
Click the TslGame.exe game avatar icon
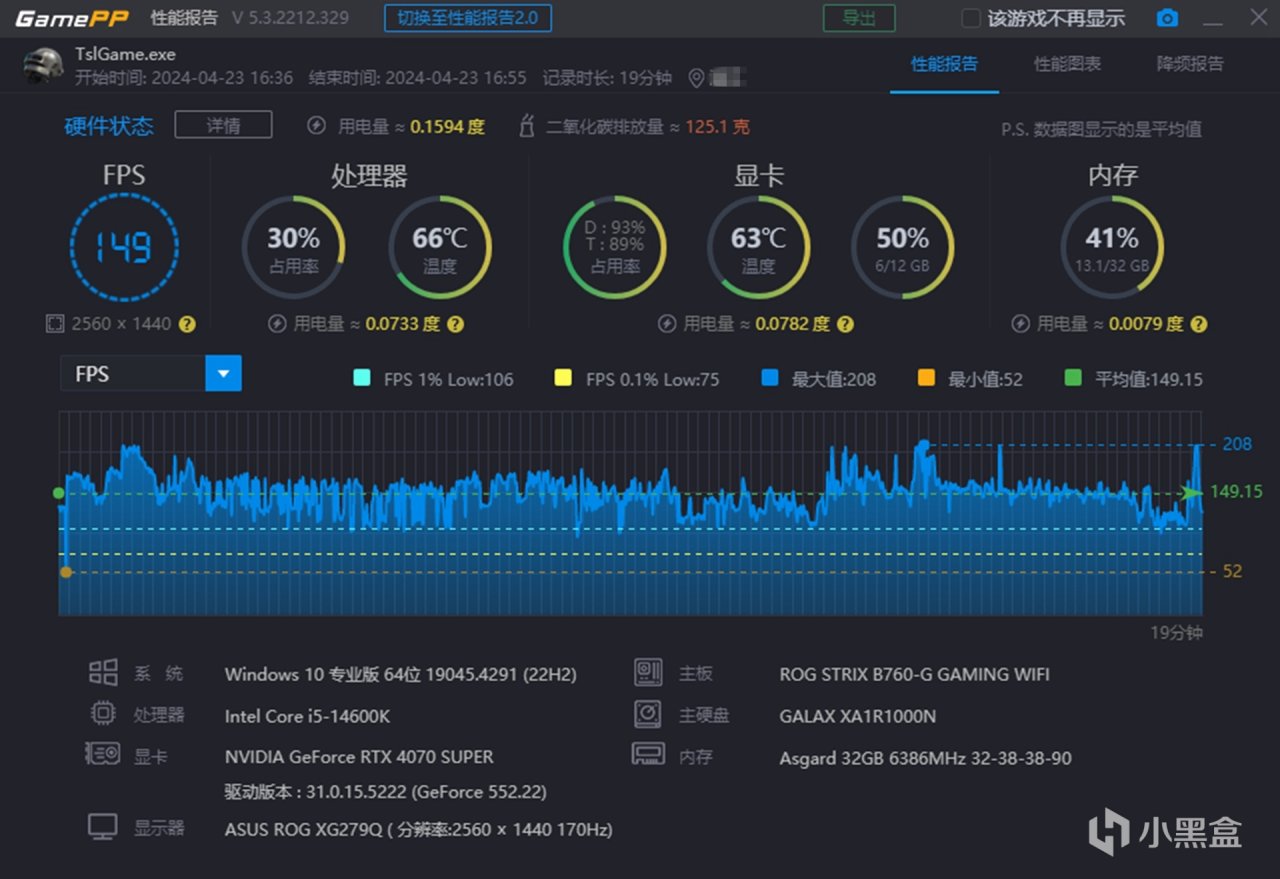pyautogui.click(x=43, y=65)
